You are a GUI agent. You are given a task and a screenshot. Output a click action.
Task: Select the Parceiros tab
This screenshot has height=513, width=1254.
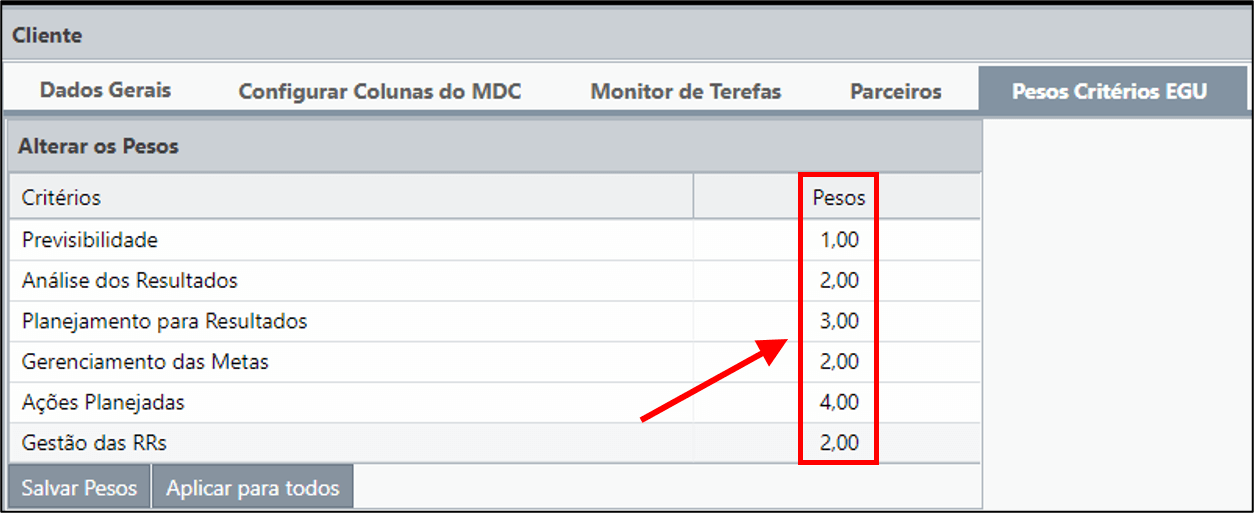[896, 91]
